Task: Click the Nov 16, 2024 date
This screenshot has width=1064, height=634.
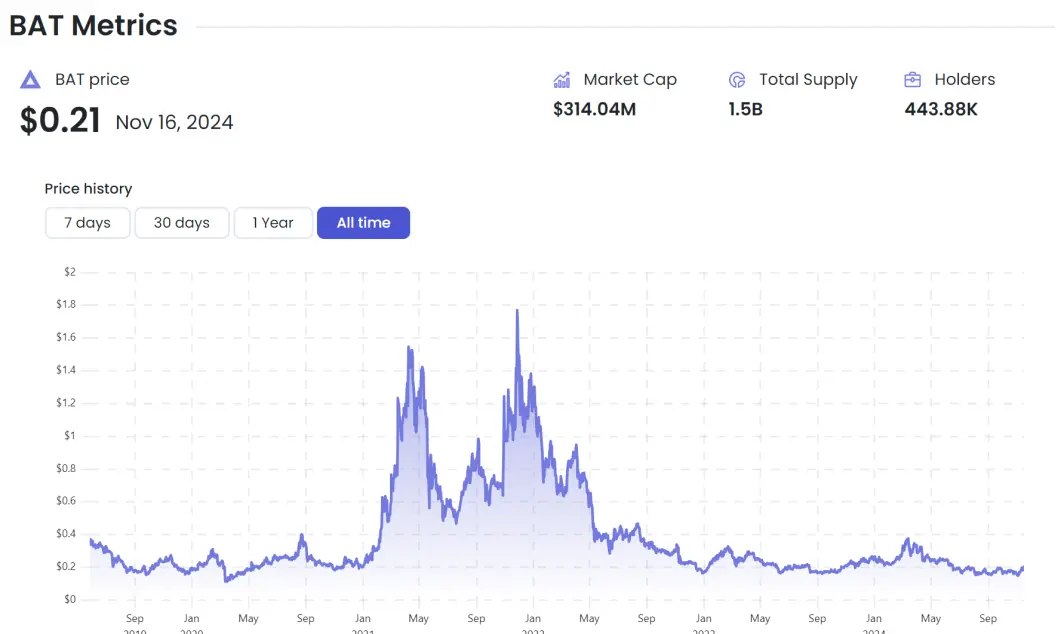Action: click(x=174, y=122)
